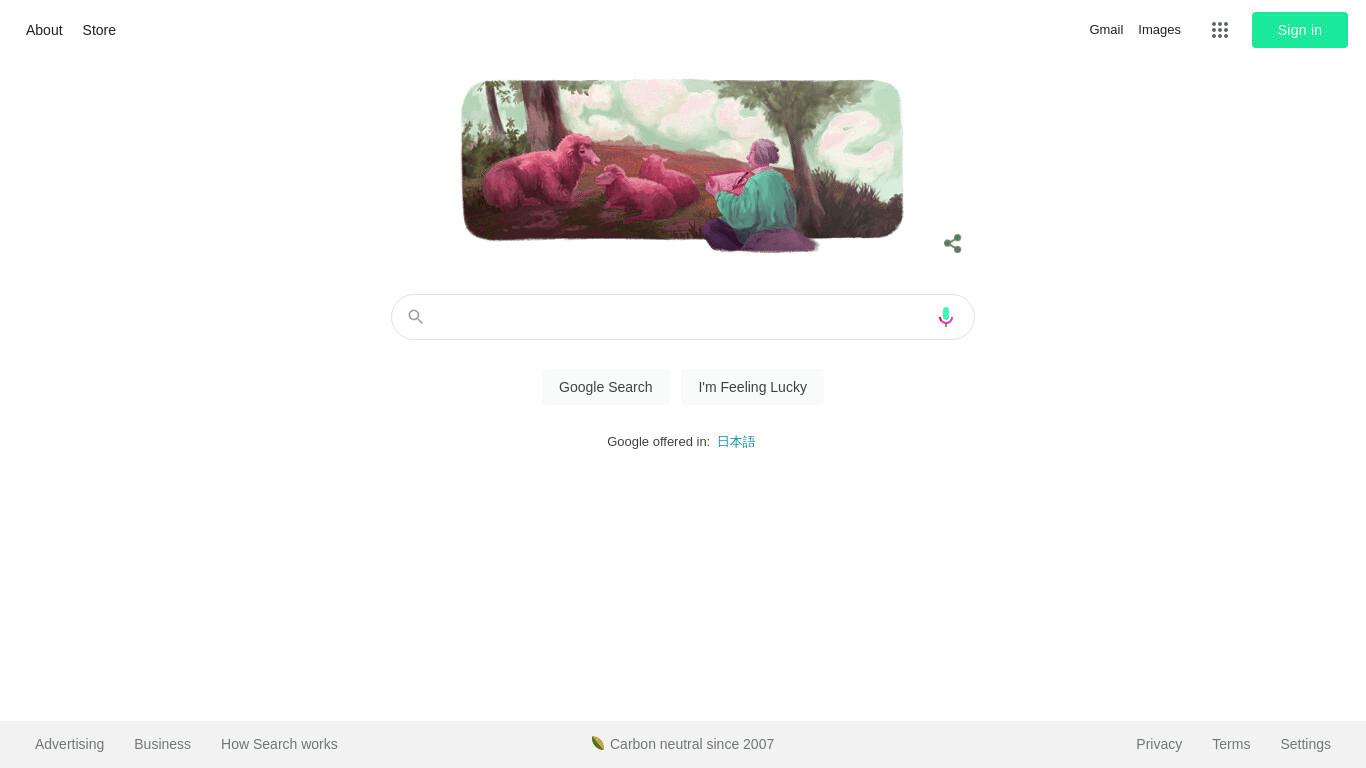Open the Store link
1366x768 pixels.
coord(99,30)
